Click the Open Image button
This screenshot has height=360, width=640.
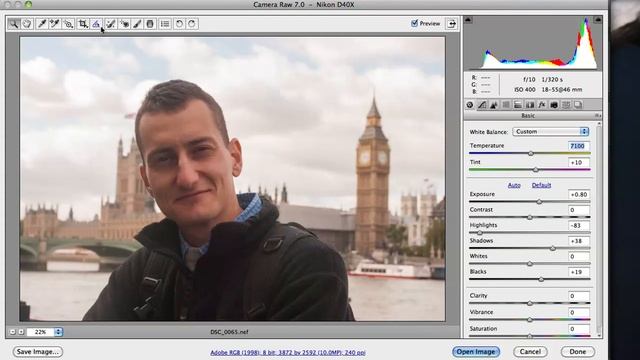tap(476, 351)
